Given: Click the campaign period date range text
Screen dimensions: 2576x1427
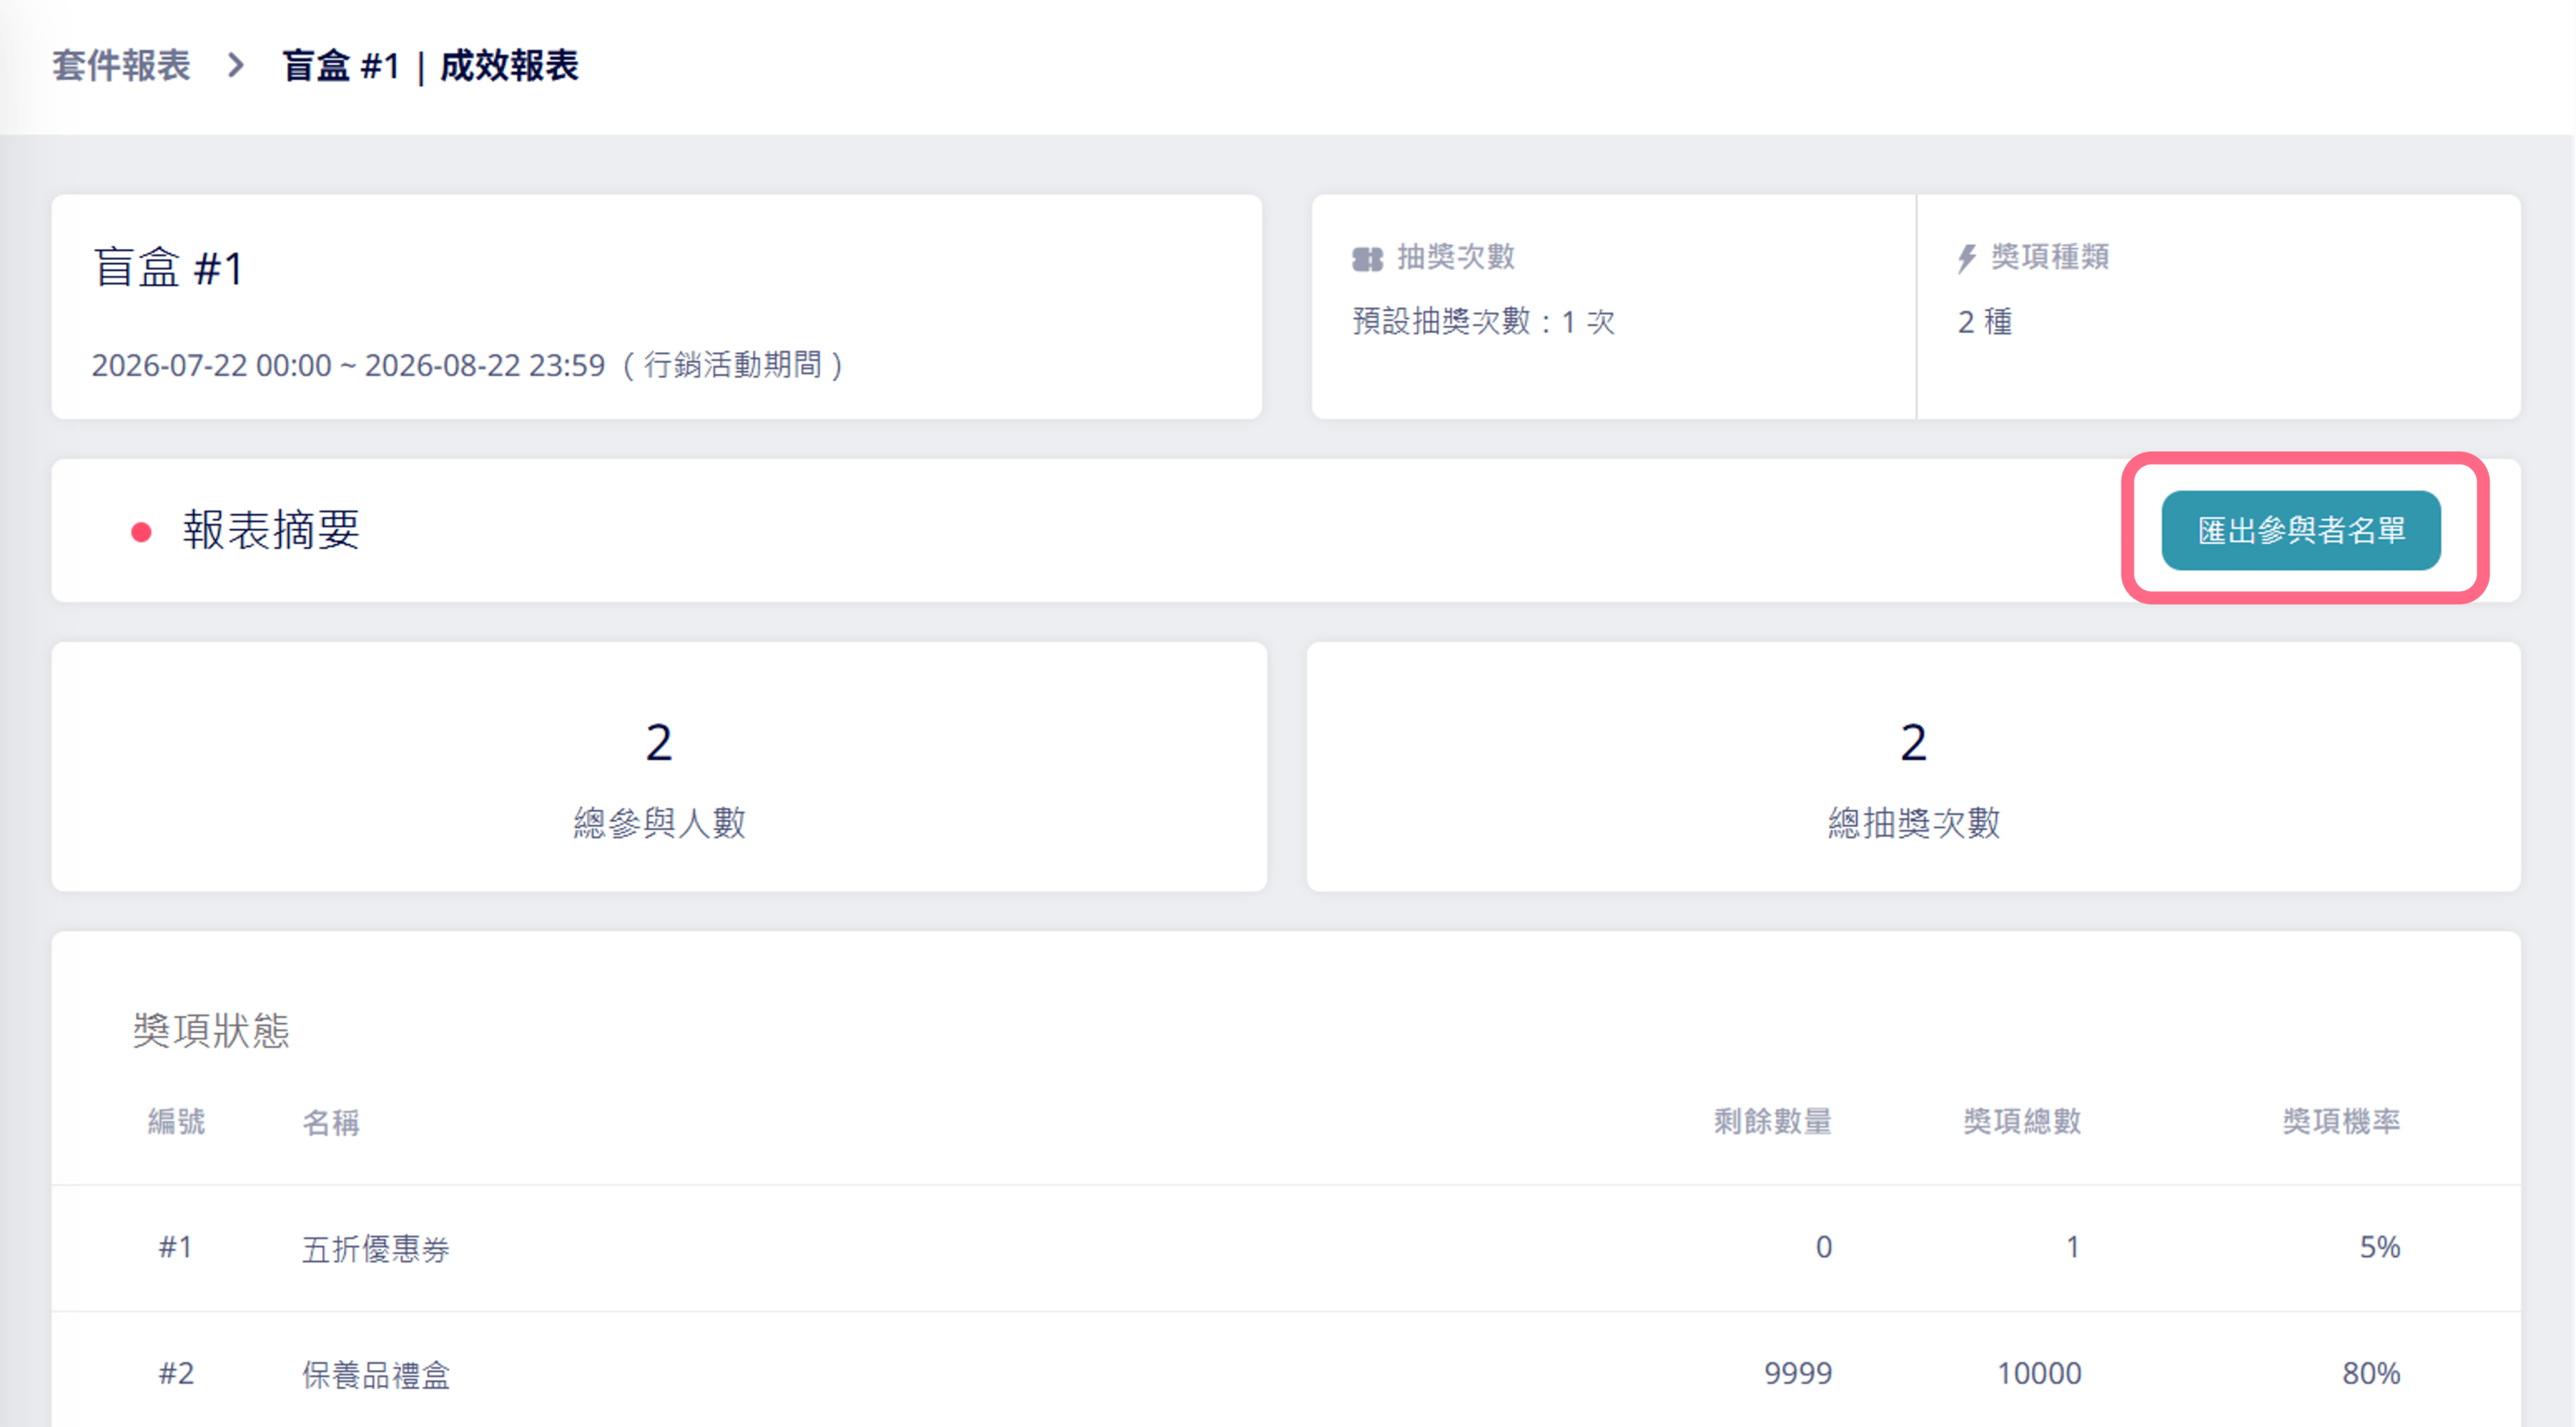Looking at the screenshot, I should point(468,365).
